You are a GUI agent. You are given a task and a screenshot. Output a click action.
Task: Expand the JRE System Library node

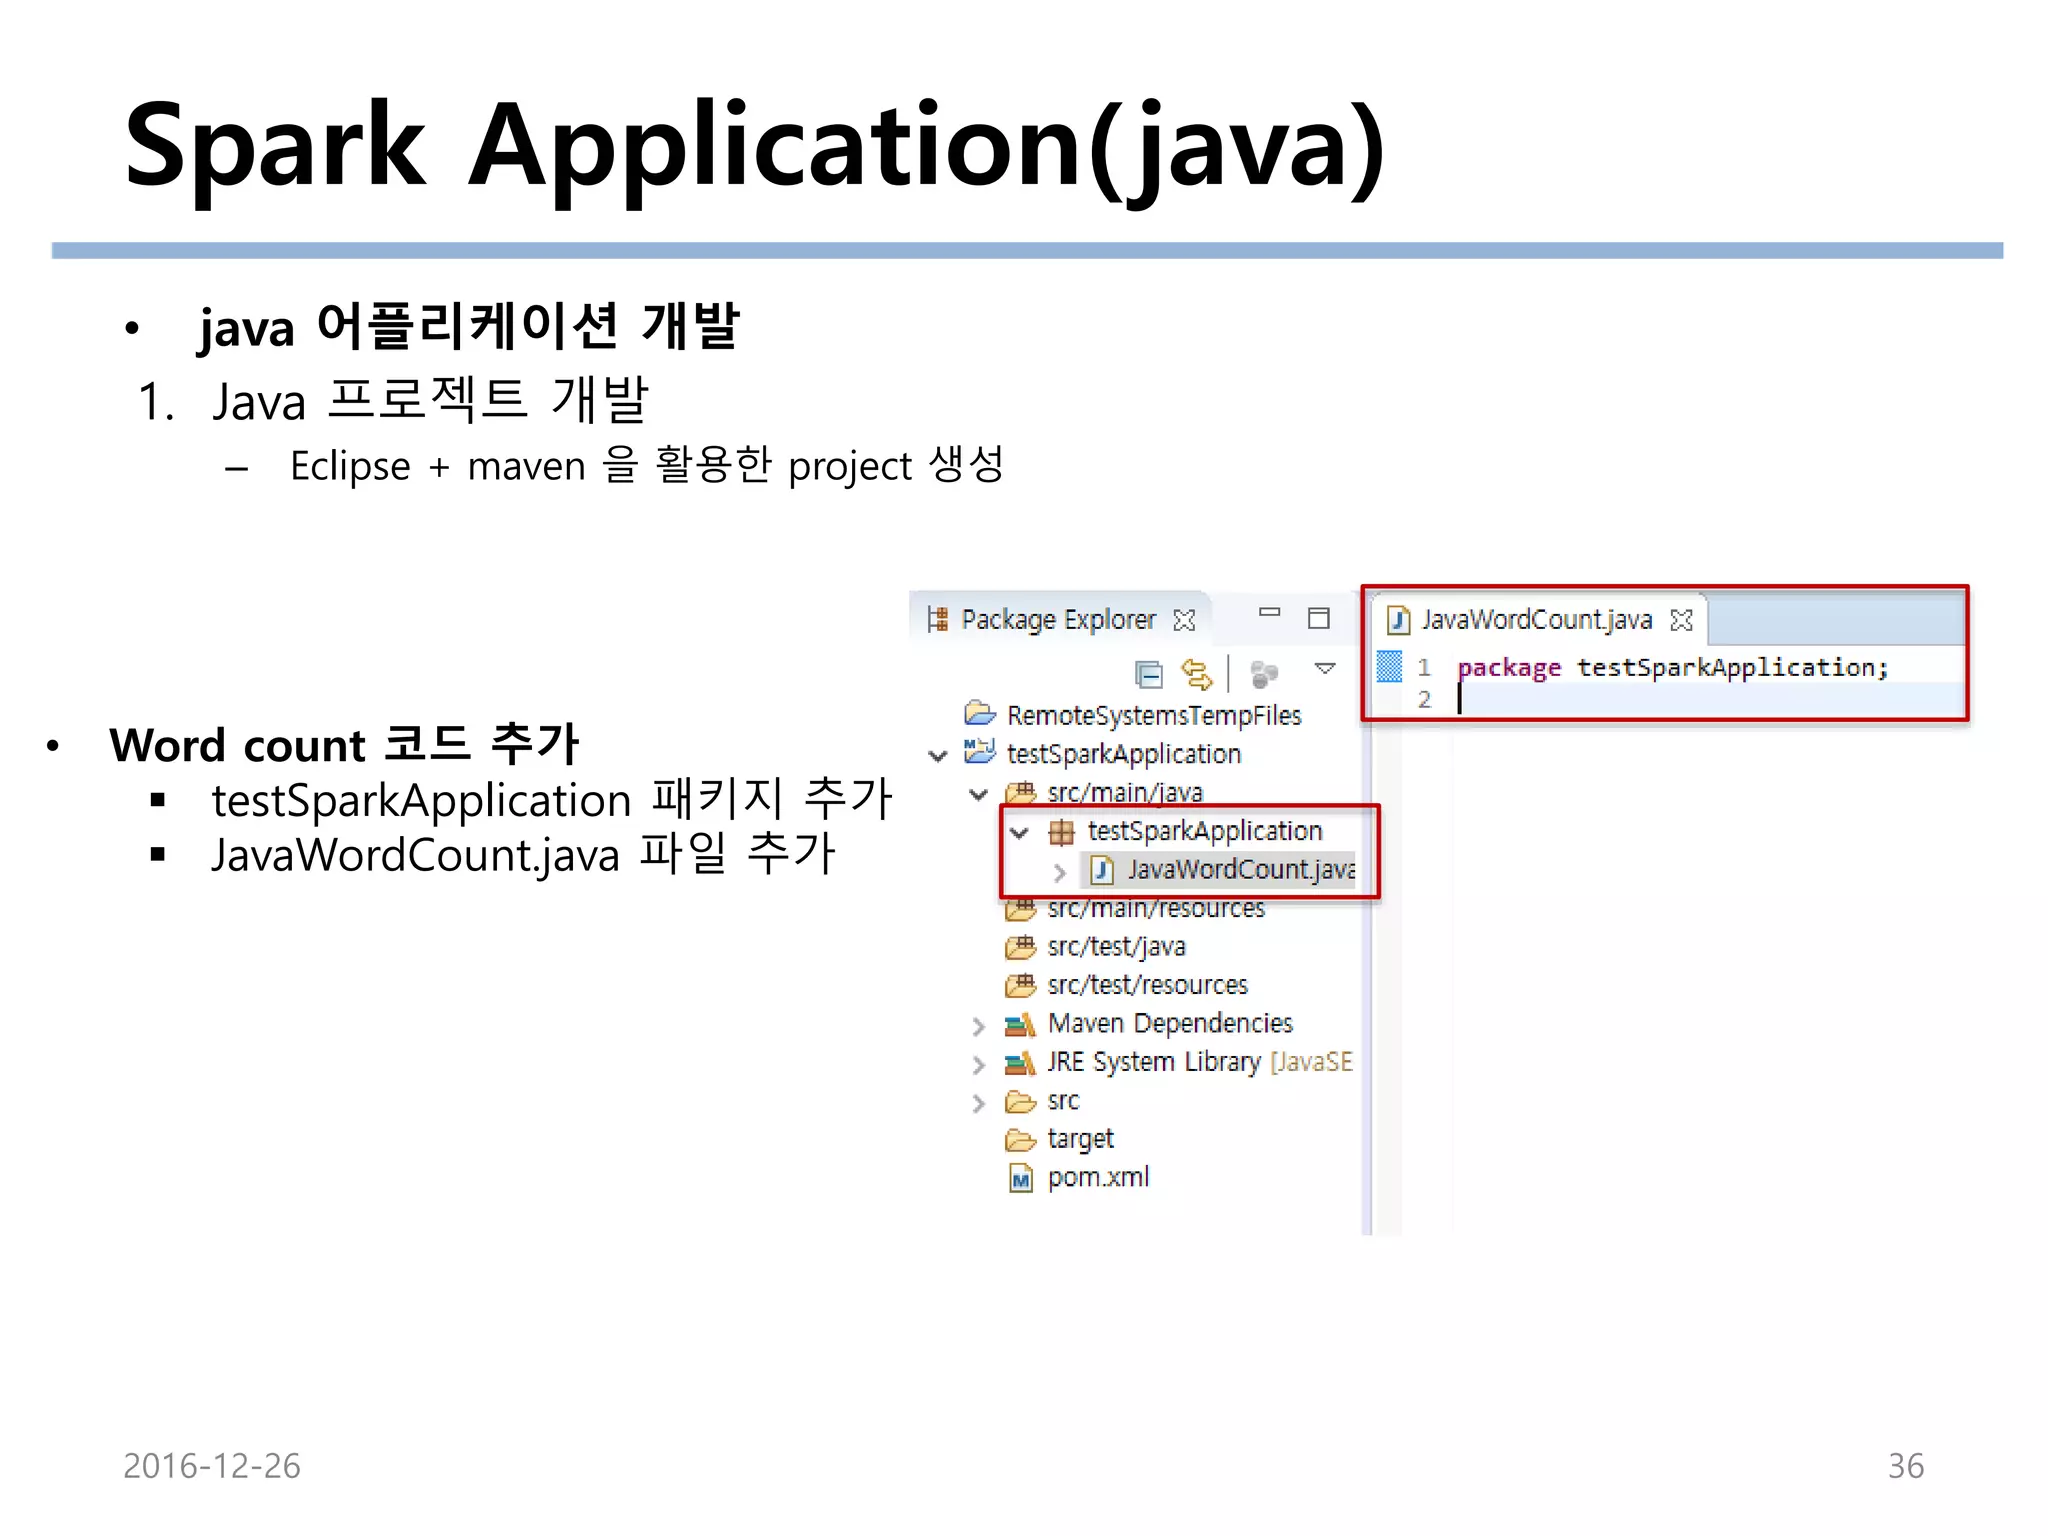979,1066
